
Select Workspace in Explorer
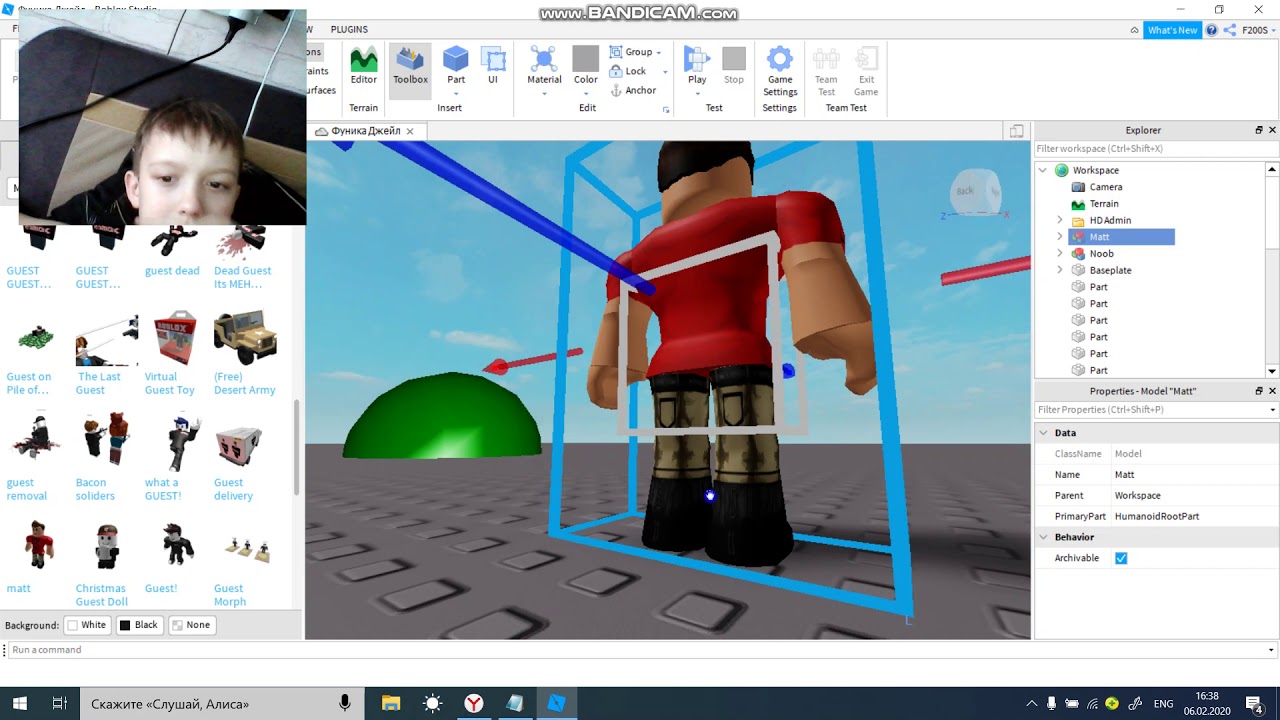coord(1096,170)
